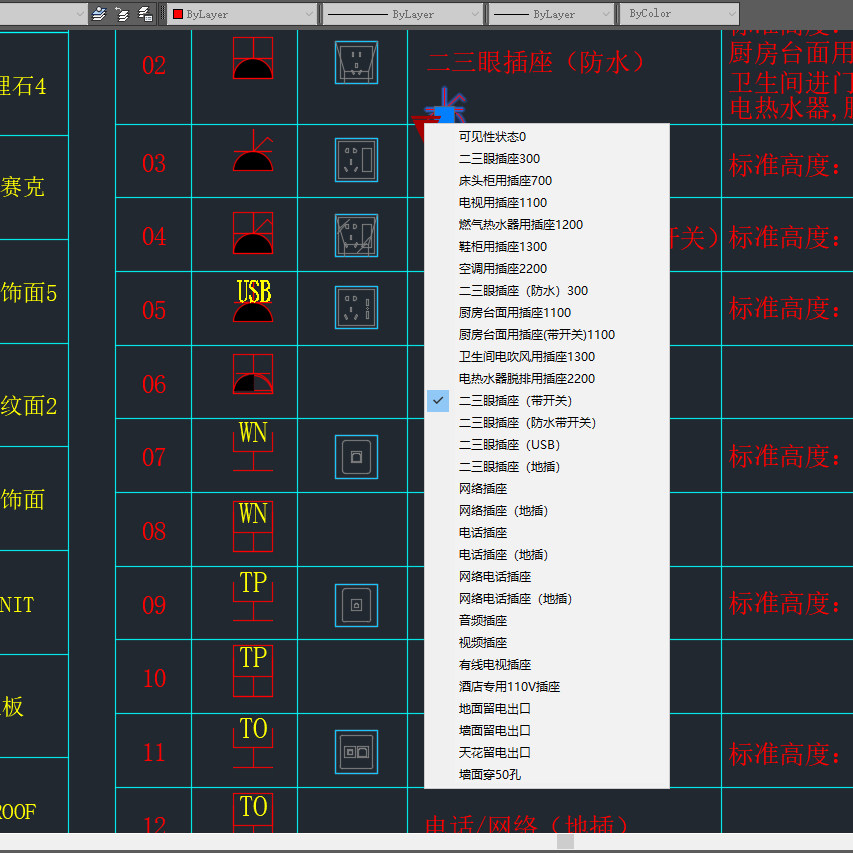Select 鞋柜用插座1300 entry
The height and width of the screenshot is (853, 853).
[547, 246]
